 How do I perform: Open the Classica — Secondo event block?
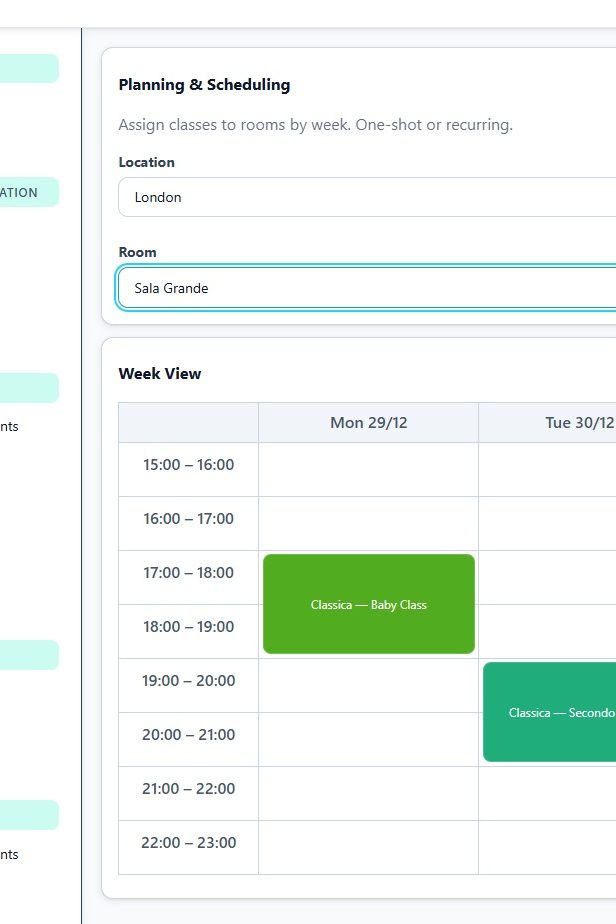click(549, 712)
